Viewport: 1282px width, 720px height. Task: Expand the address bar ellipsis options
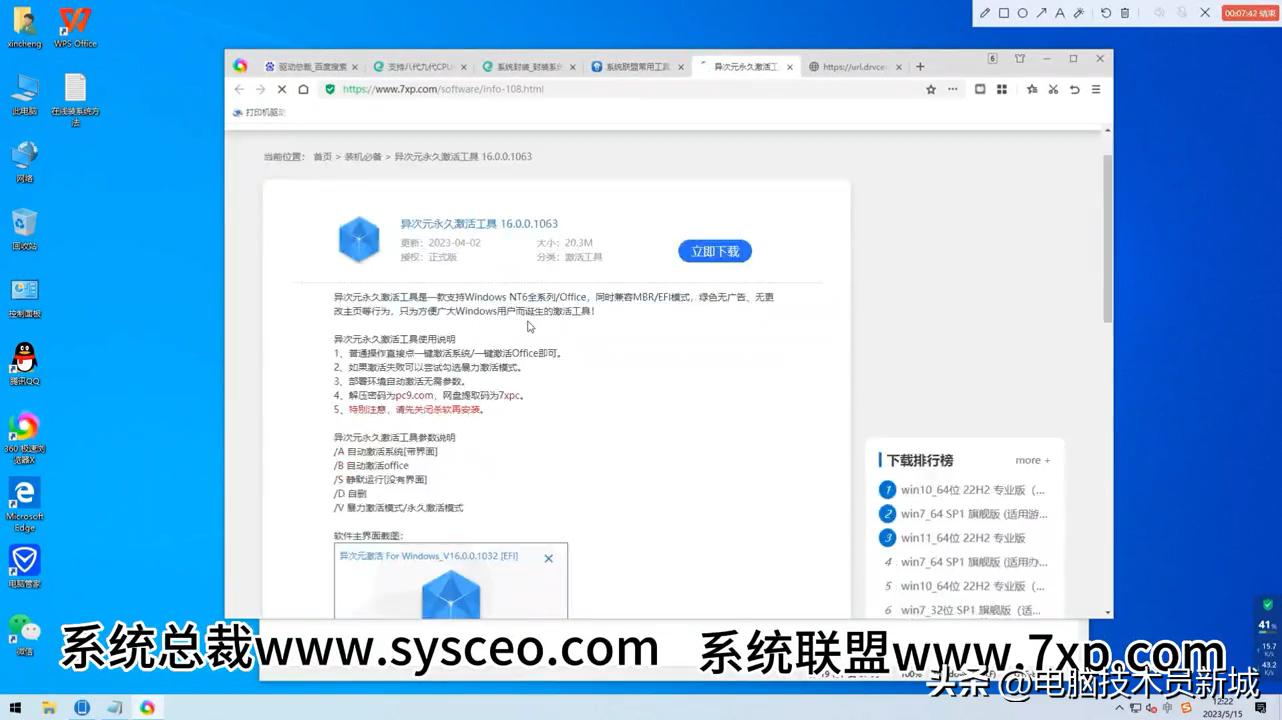coord(953,89)
